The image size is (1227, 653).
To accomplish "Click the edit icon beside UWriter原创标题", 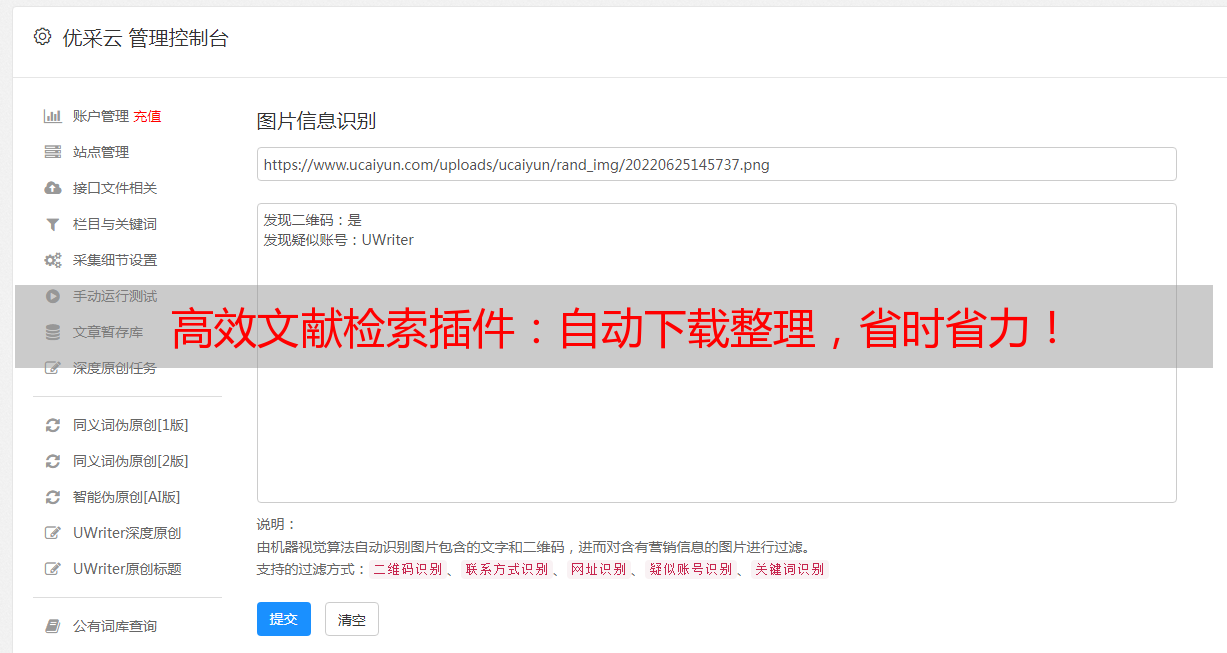I will (53, 569).
